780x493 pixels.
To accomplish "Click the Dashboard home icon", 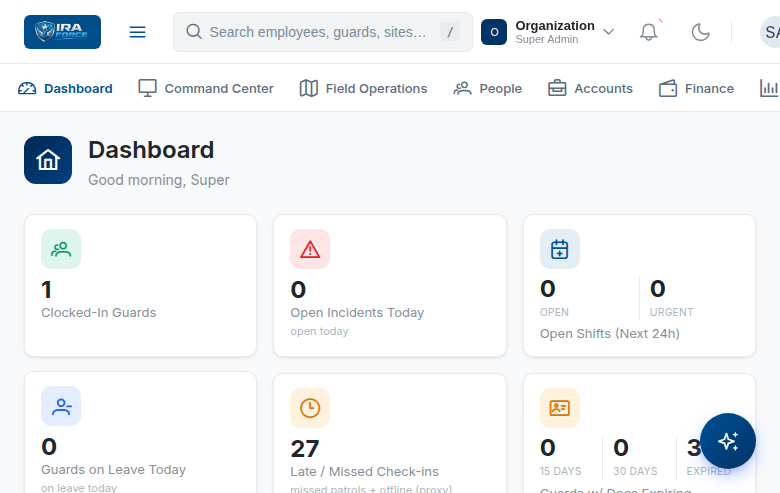I will pyautogui.click(x=48, y=160).
